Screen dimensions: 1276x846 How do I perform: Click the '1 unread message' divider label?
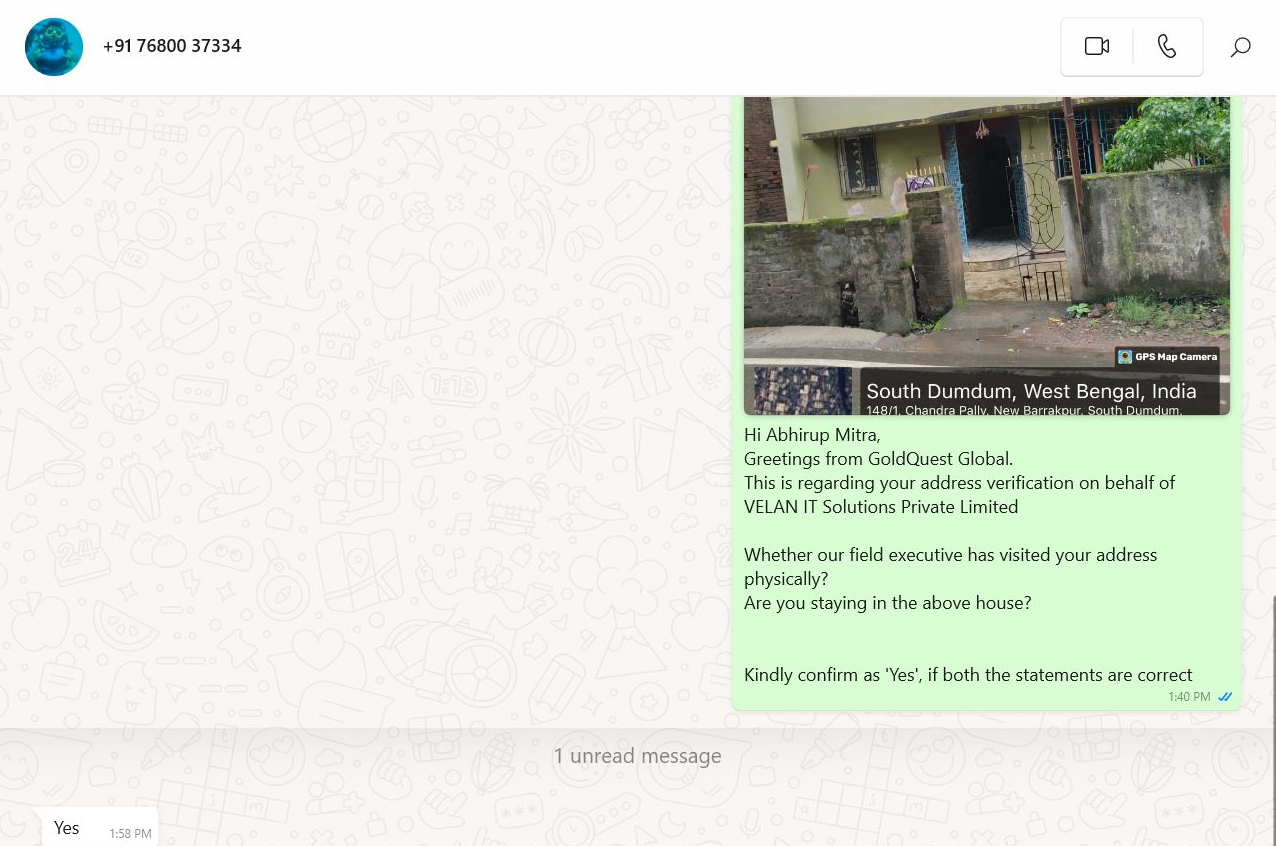[x=637, y=756]
